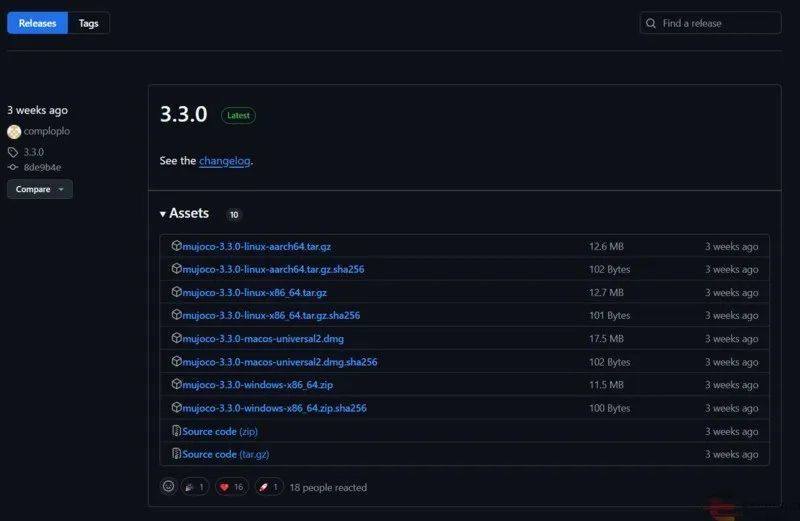Image resolution: width=800 pixels, height=521 pixels.
Task: Open the Compare dropdown
Action: pos(40,189)
